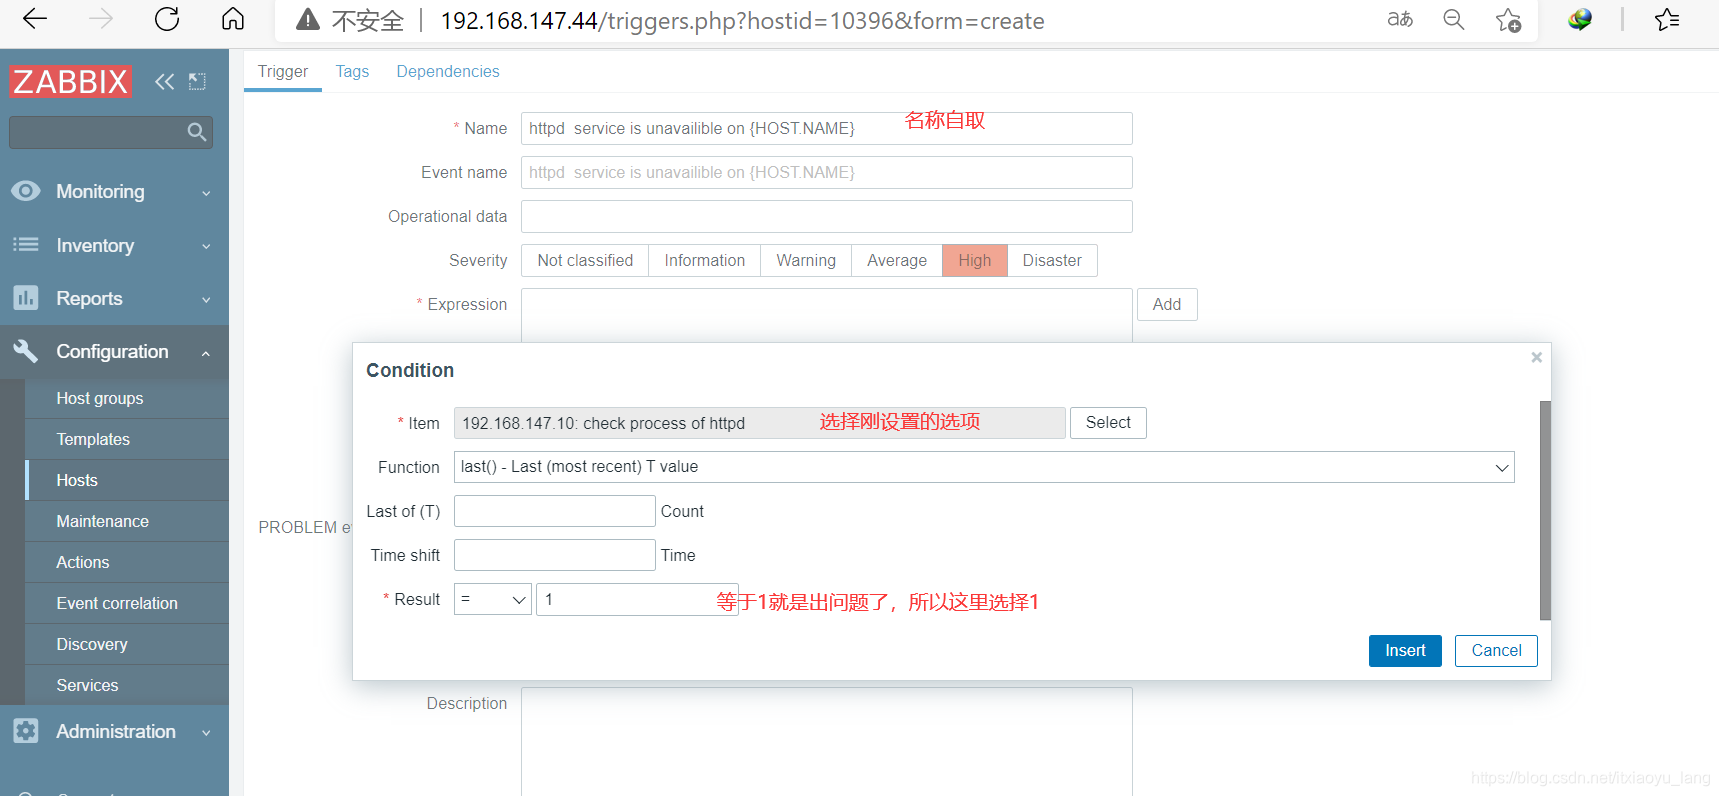Click the Add expression button

coord(1167,304)
